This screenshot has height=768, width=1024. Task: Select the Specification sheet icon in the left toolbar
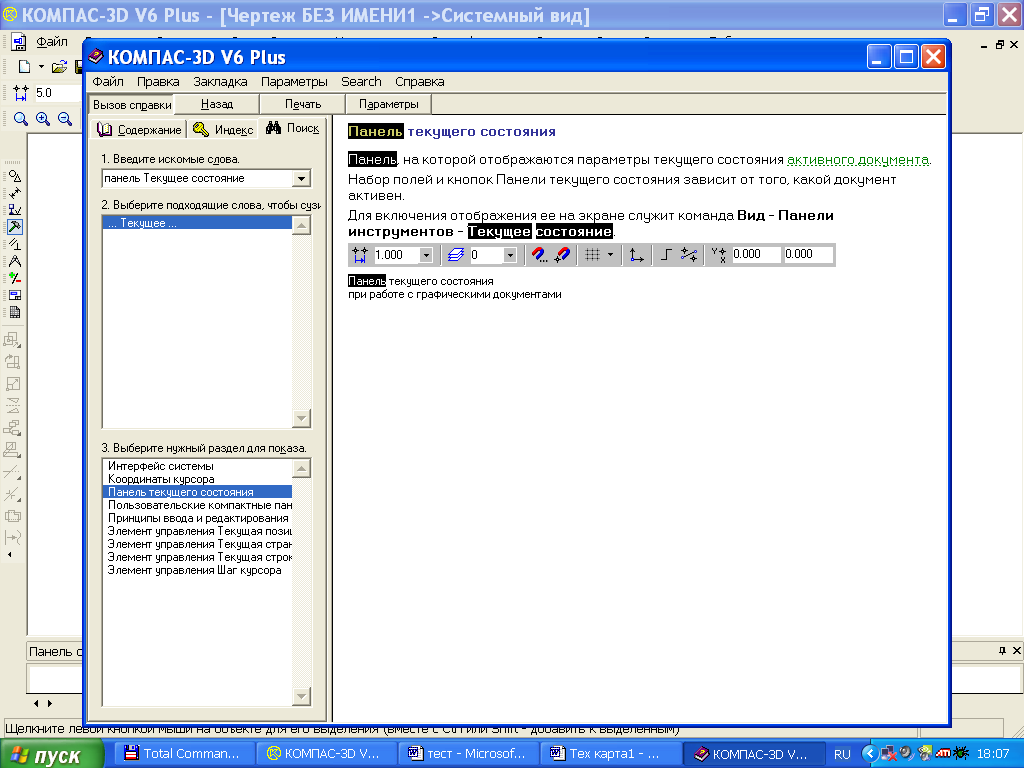click(x=14, y=312)
